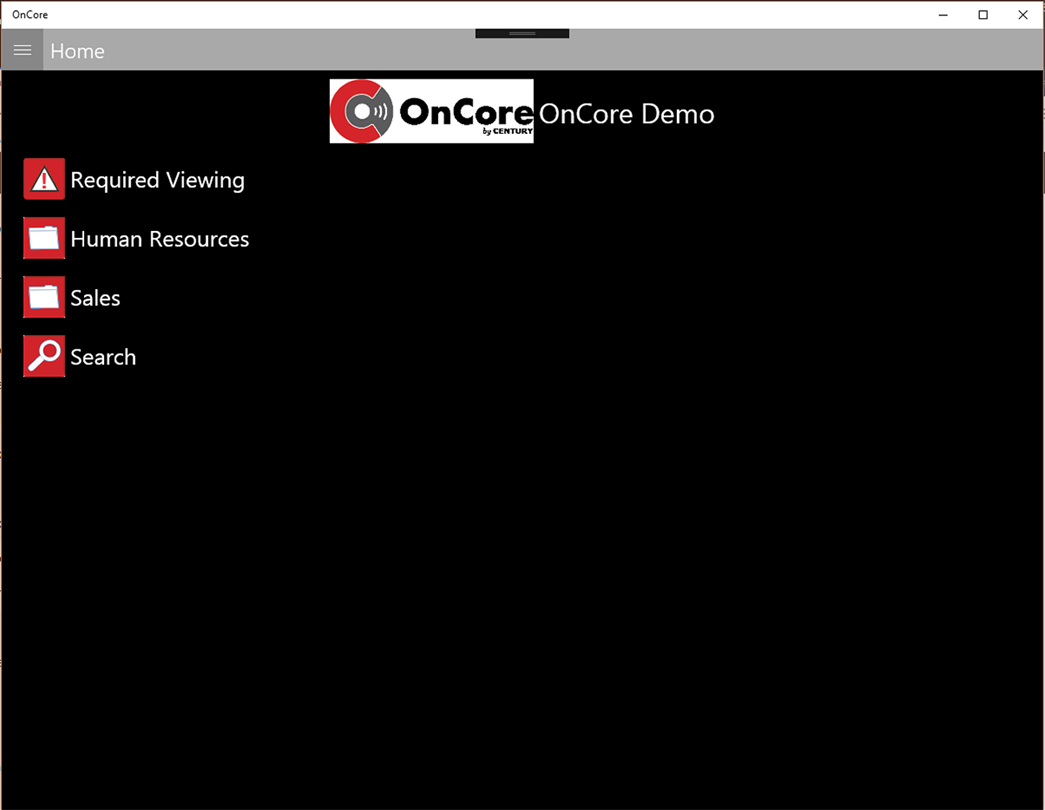Close the OnCore window

[1023, 15]
